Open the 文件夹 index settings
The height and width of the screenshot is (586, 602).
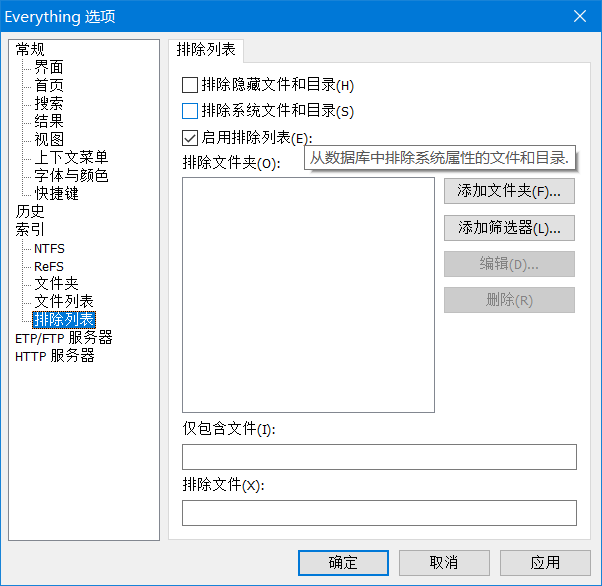[56, 284]
